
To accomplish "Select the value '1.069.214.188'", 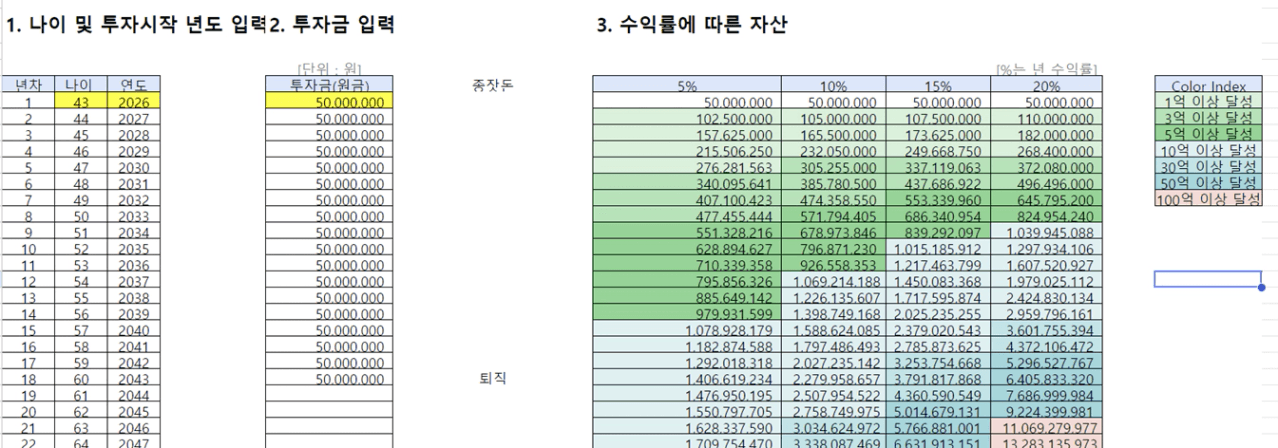I will (833, 280).
